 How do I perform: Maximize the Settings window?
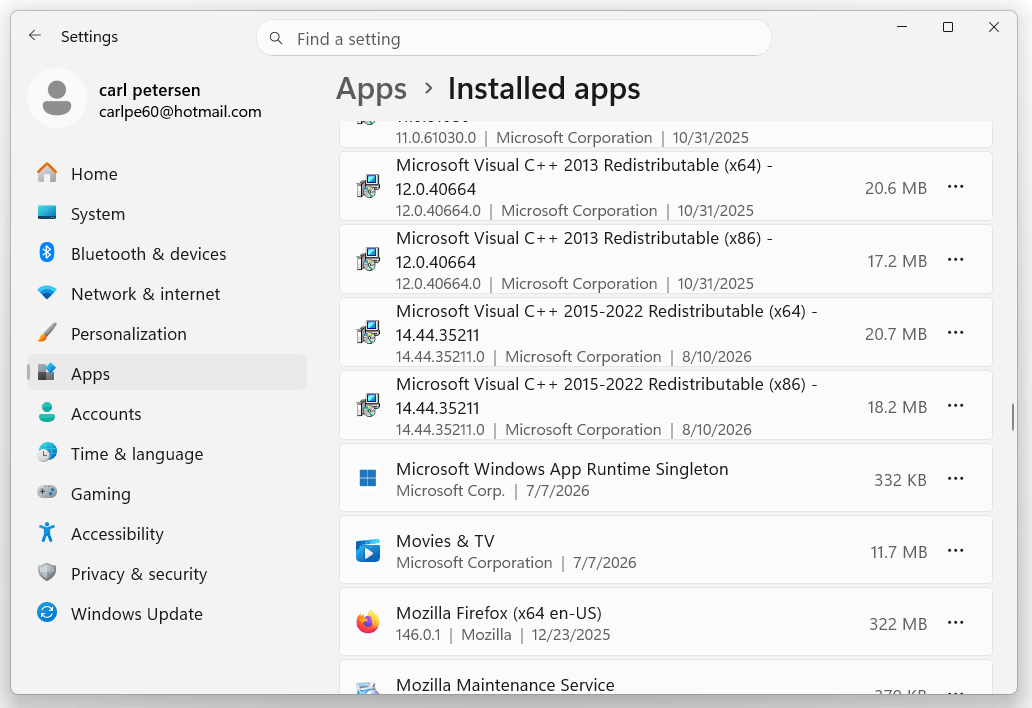pos(948,27)
